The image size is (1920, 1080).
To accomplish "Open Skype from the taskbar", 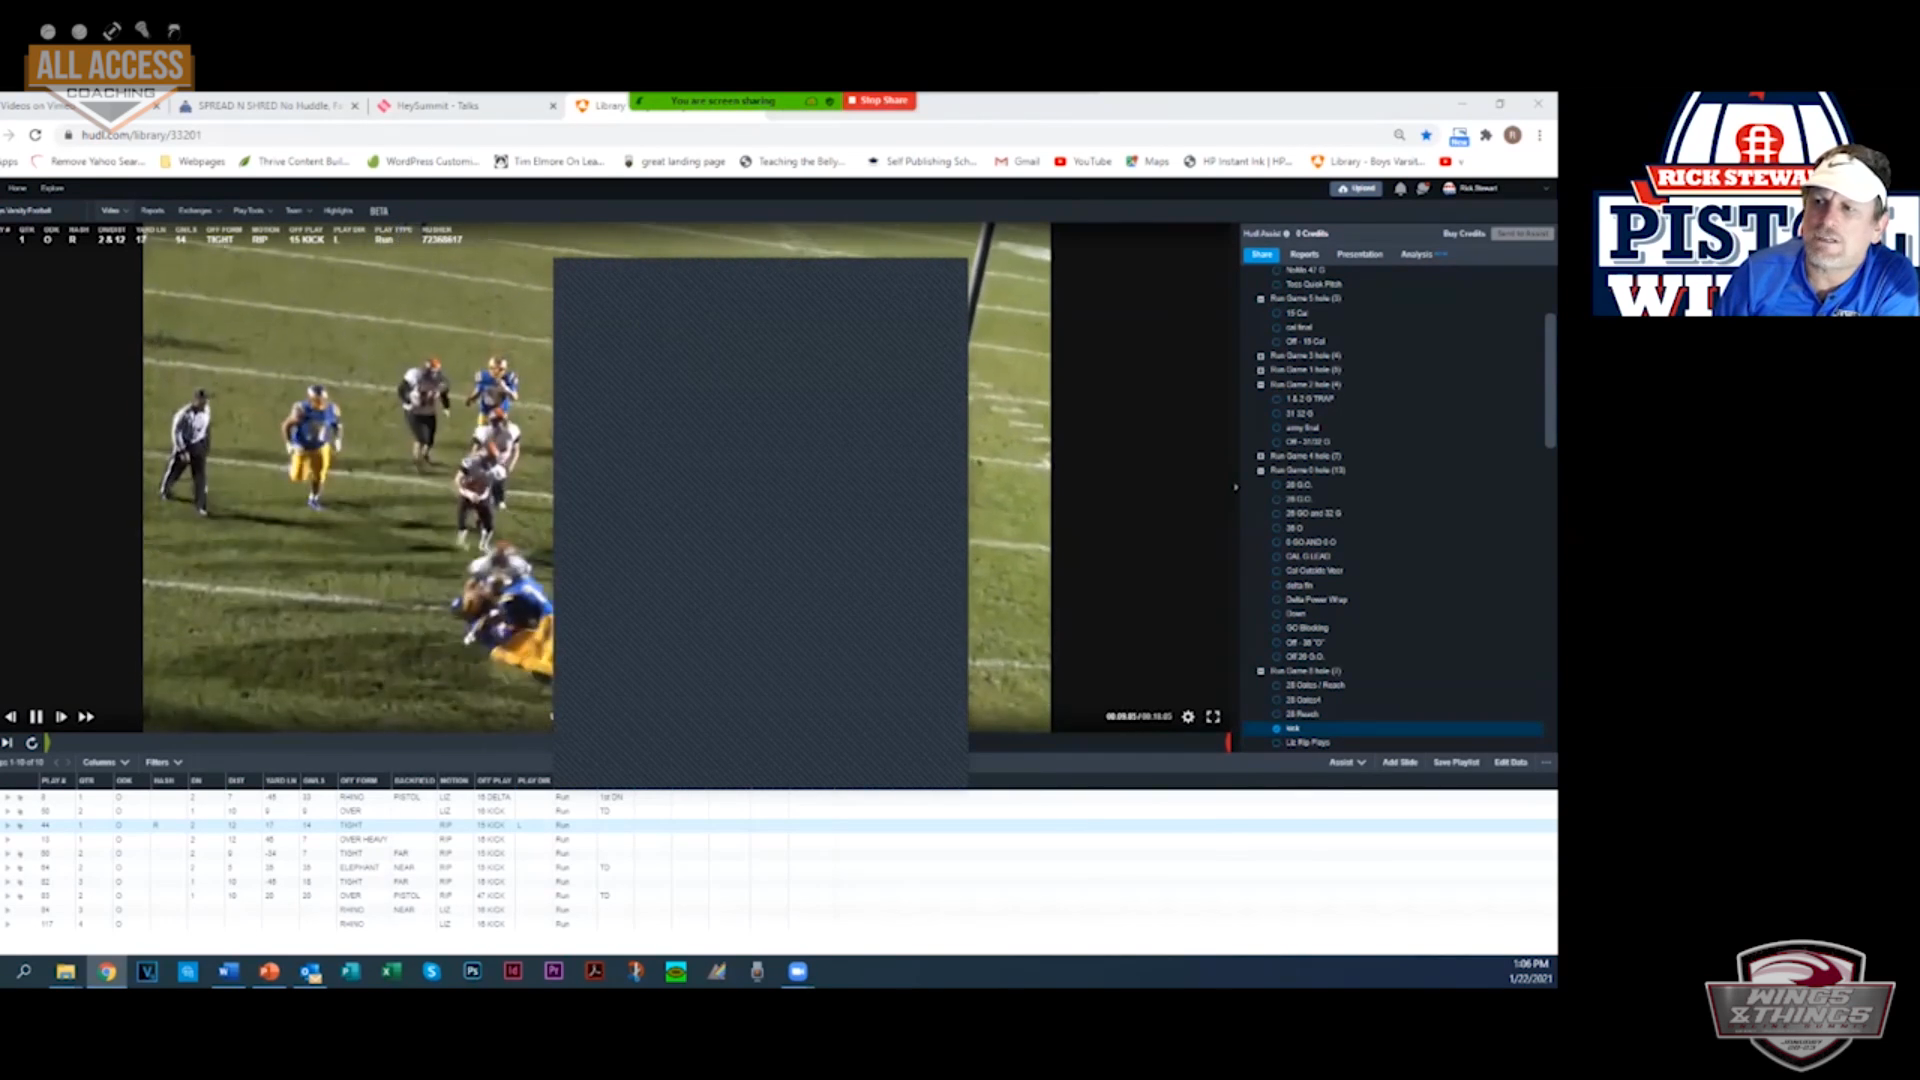I will pos(432,971).
